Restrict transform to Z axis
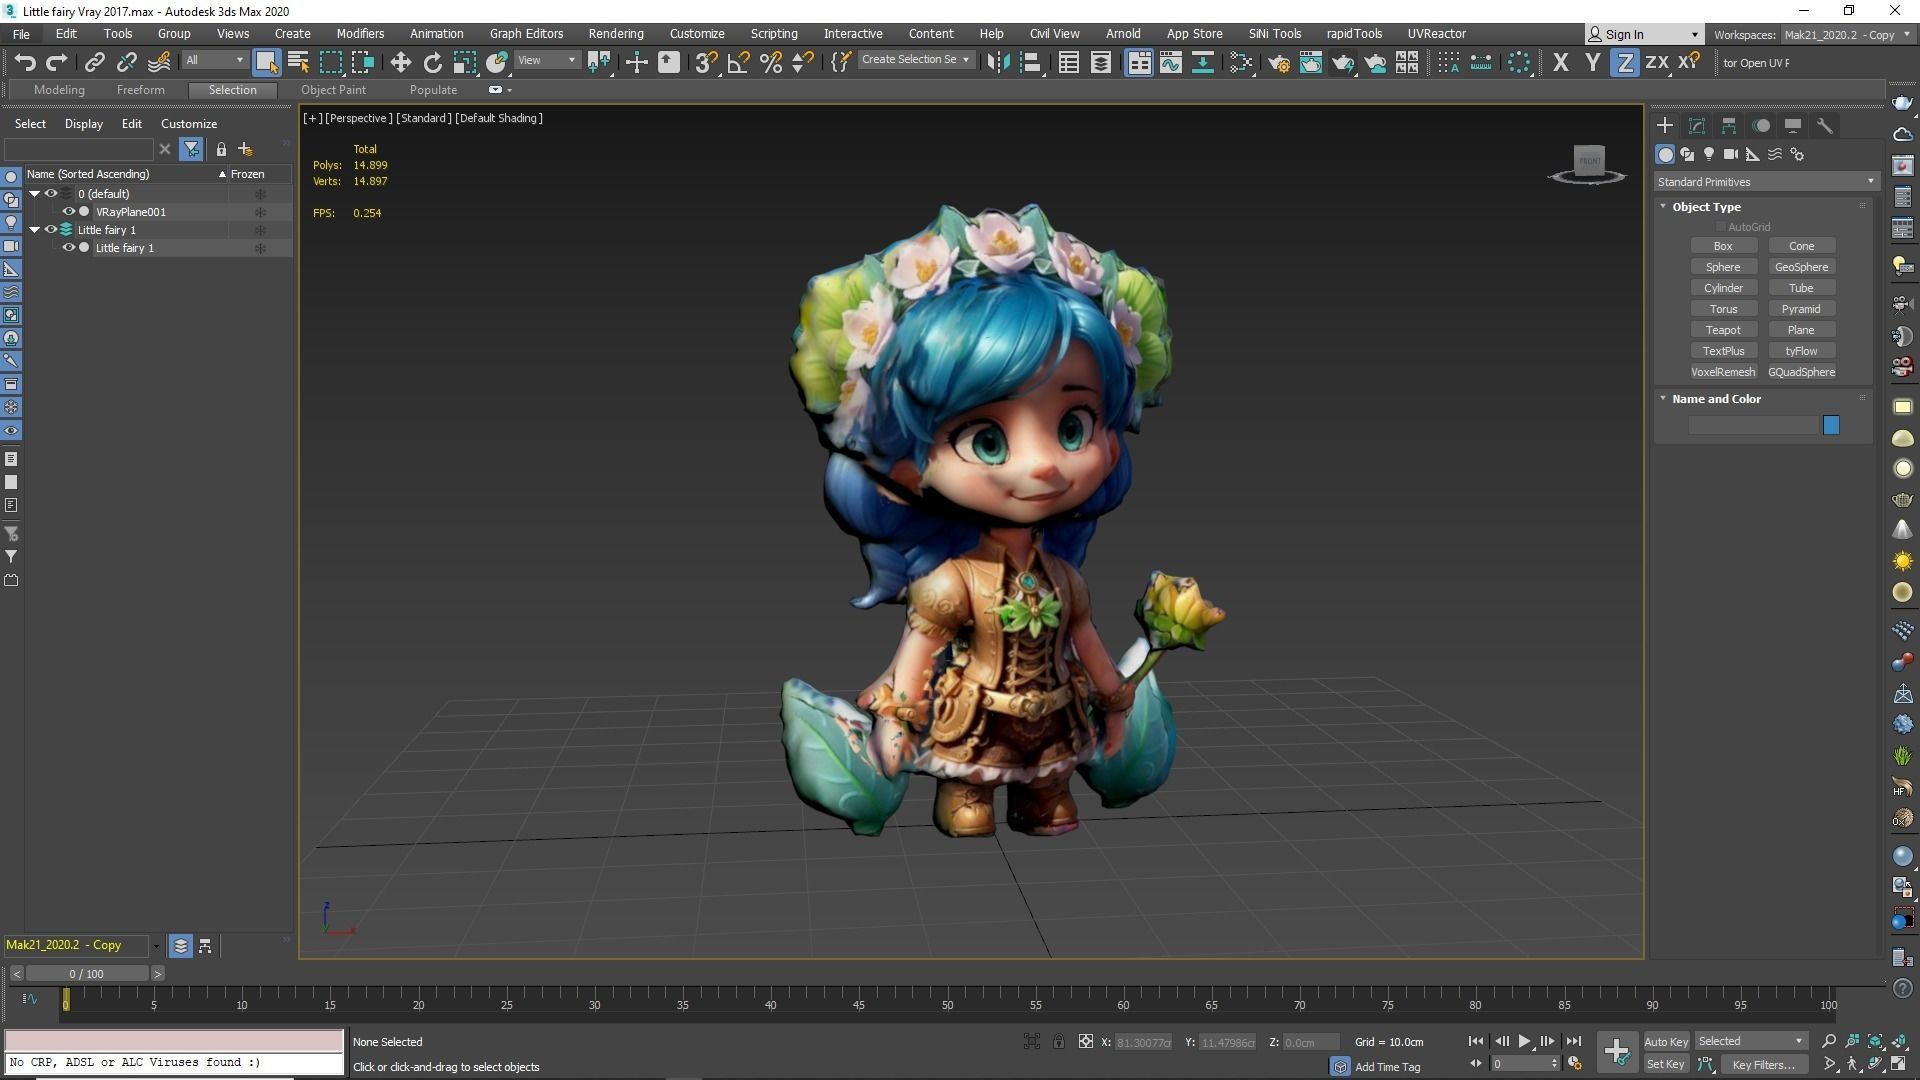 [1625, 62]
